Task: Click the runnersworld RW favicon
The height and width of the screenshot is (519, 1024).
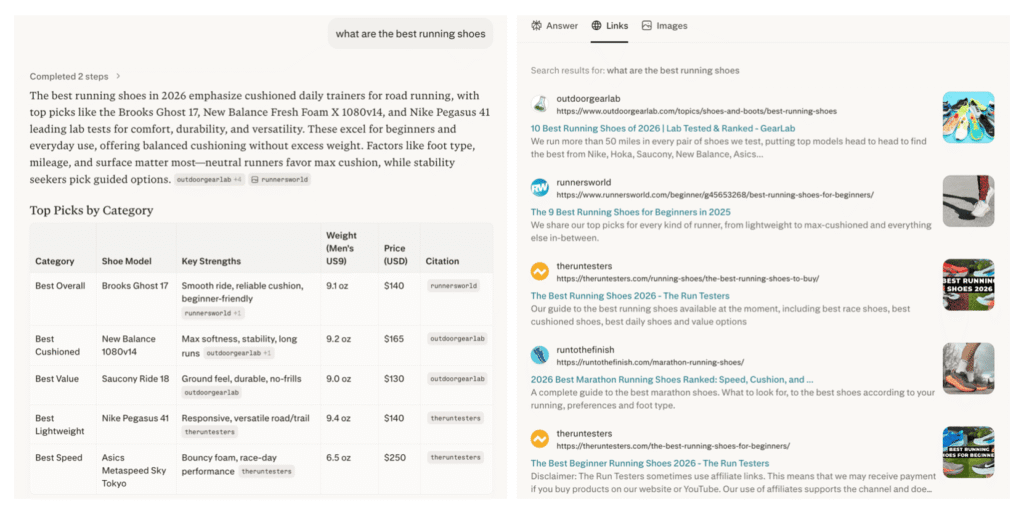Action: [539, 188]
